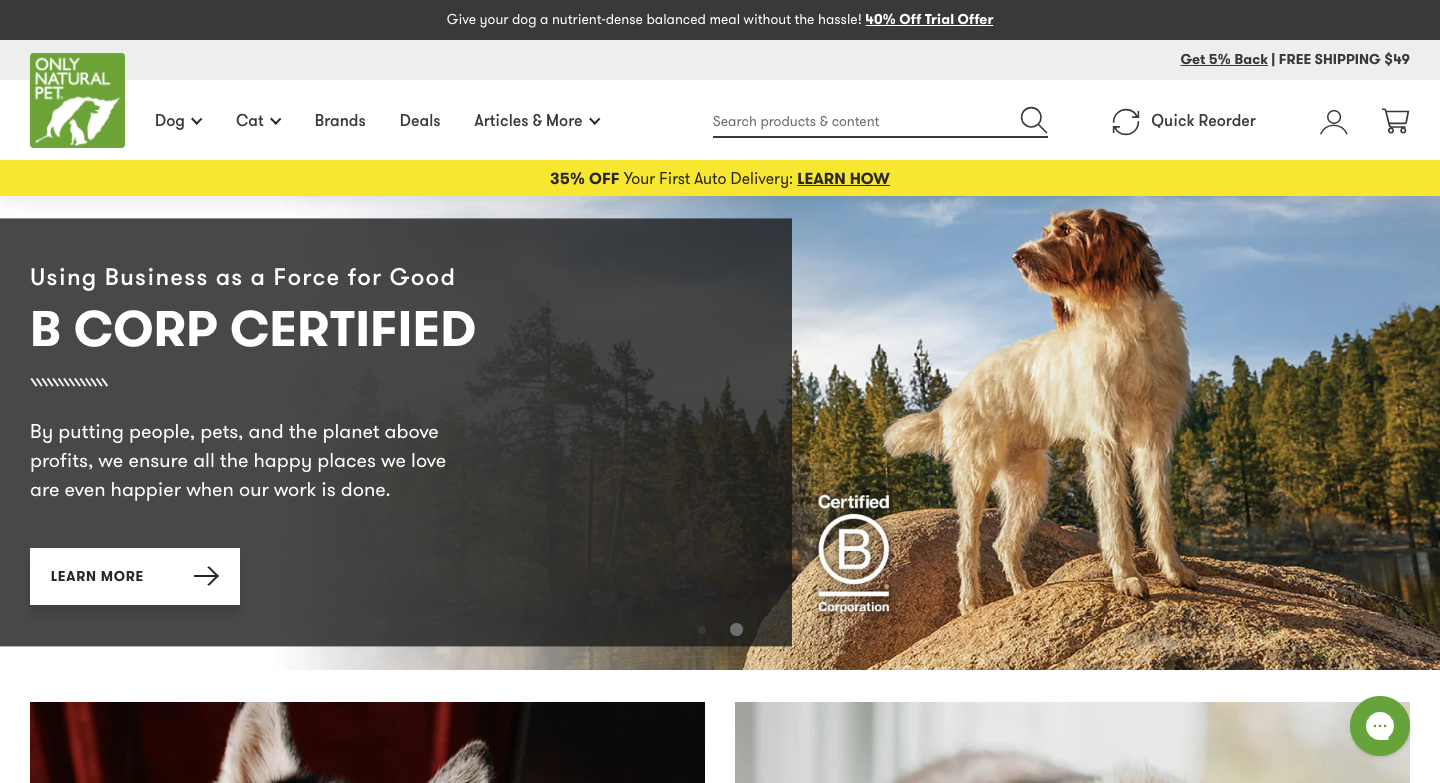Click the search magnifier icon
Image resolution: width=1440 pixels, height=783 pixels.
(1033, 121)
